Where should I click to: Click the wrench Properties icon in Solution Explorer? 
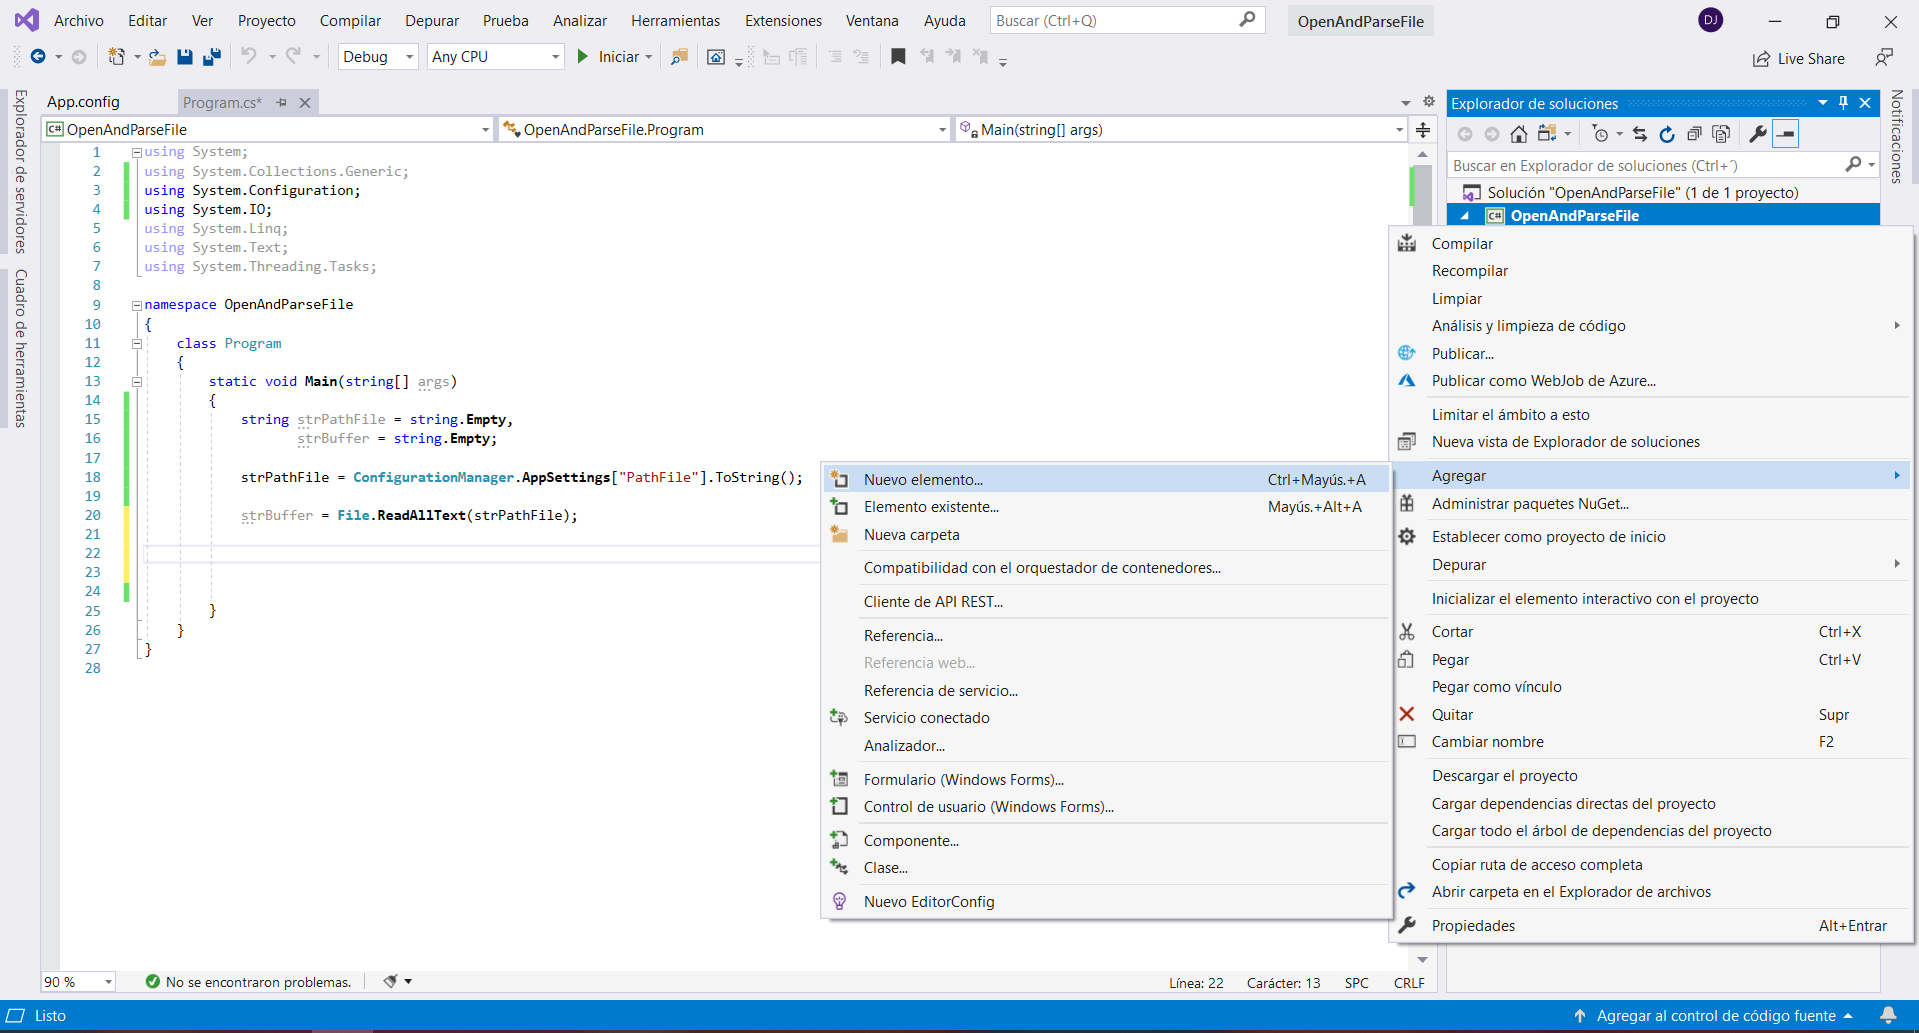pyautogui.click(x=1757, y=134)
